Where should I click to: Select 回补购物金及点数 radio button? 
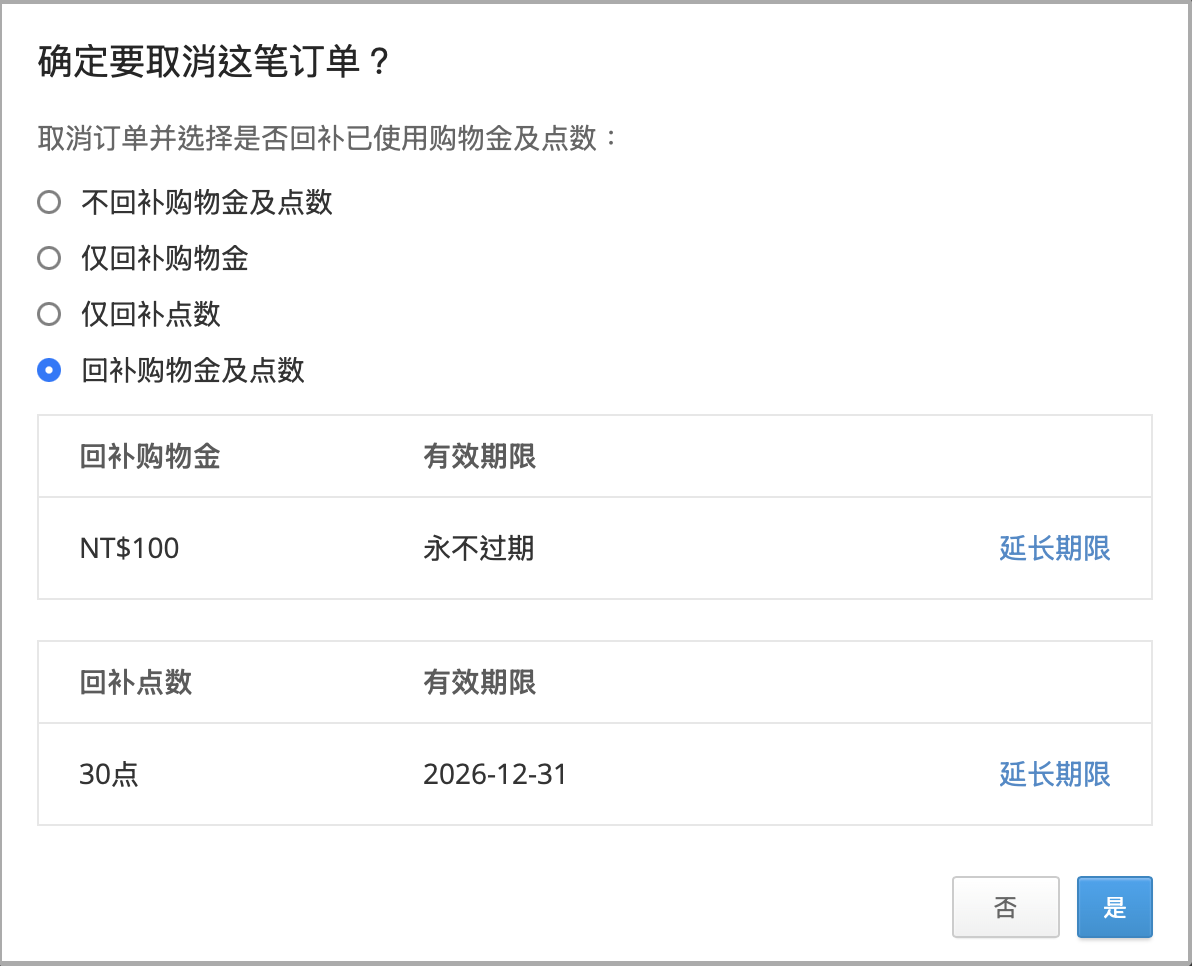pos(49,370)
